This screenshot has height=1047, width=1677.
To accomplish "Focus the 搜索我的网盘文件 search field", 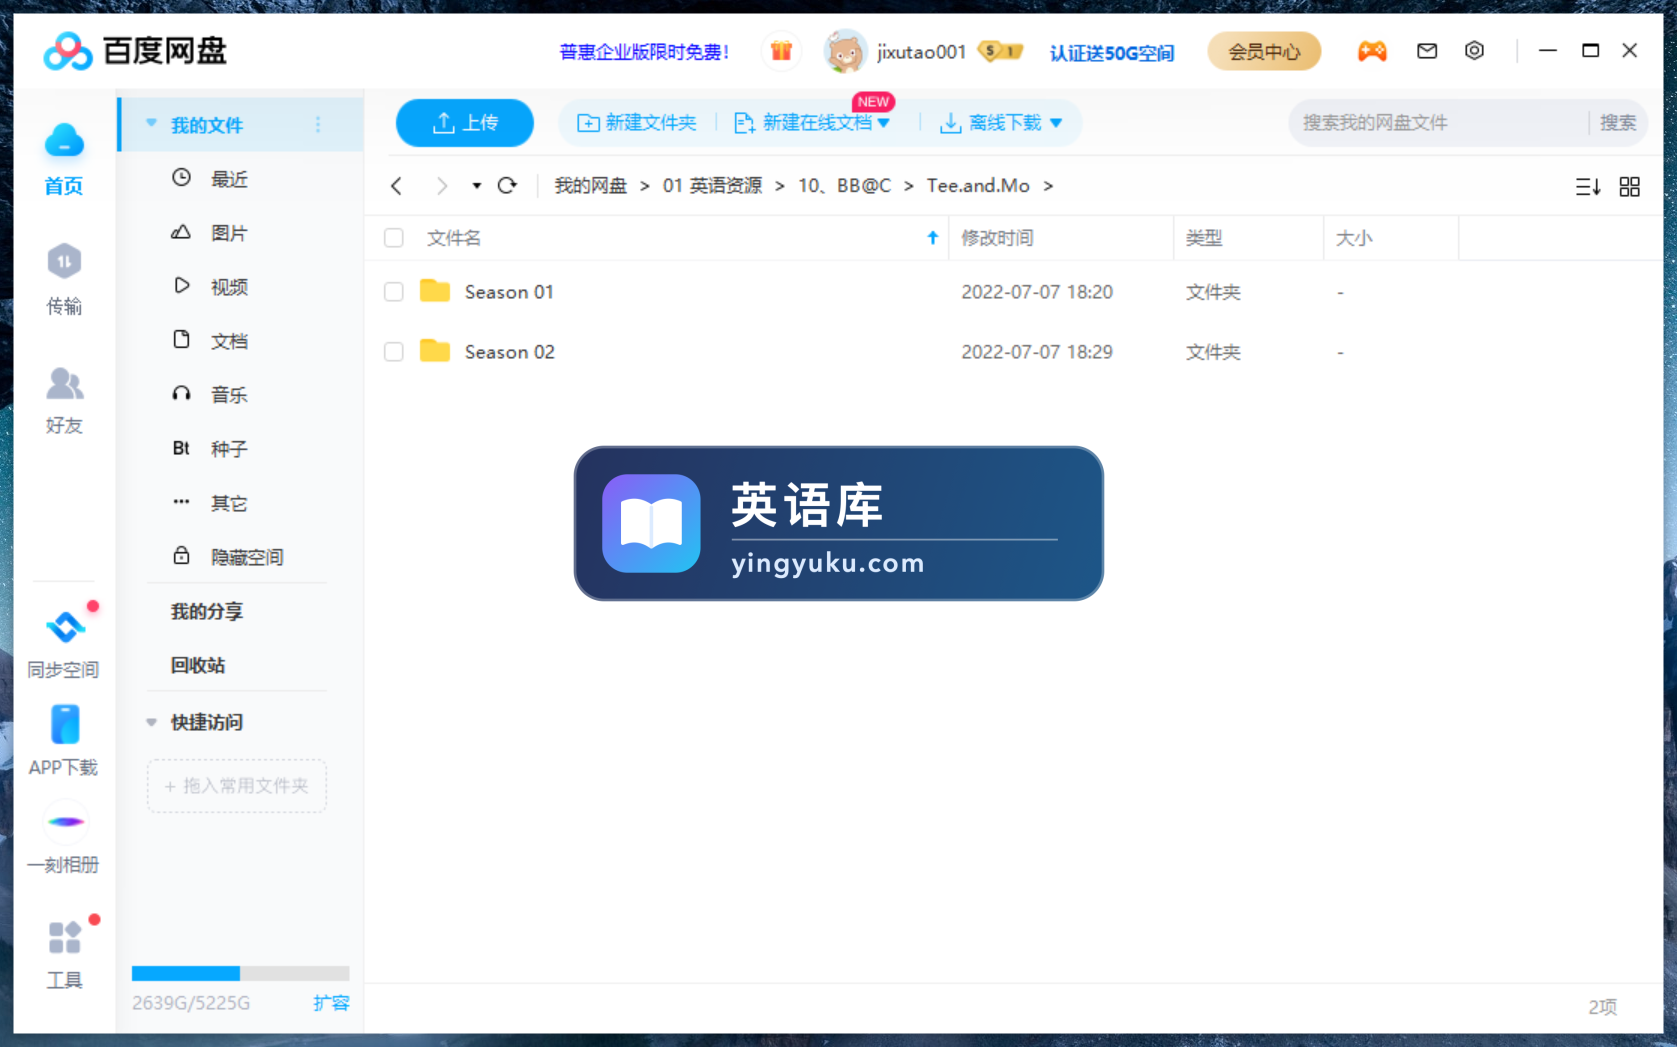I will [x=1438, y=123].
